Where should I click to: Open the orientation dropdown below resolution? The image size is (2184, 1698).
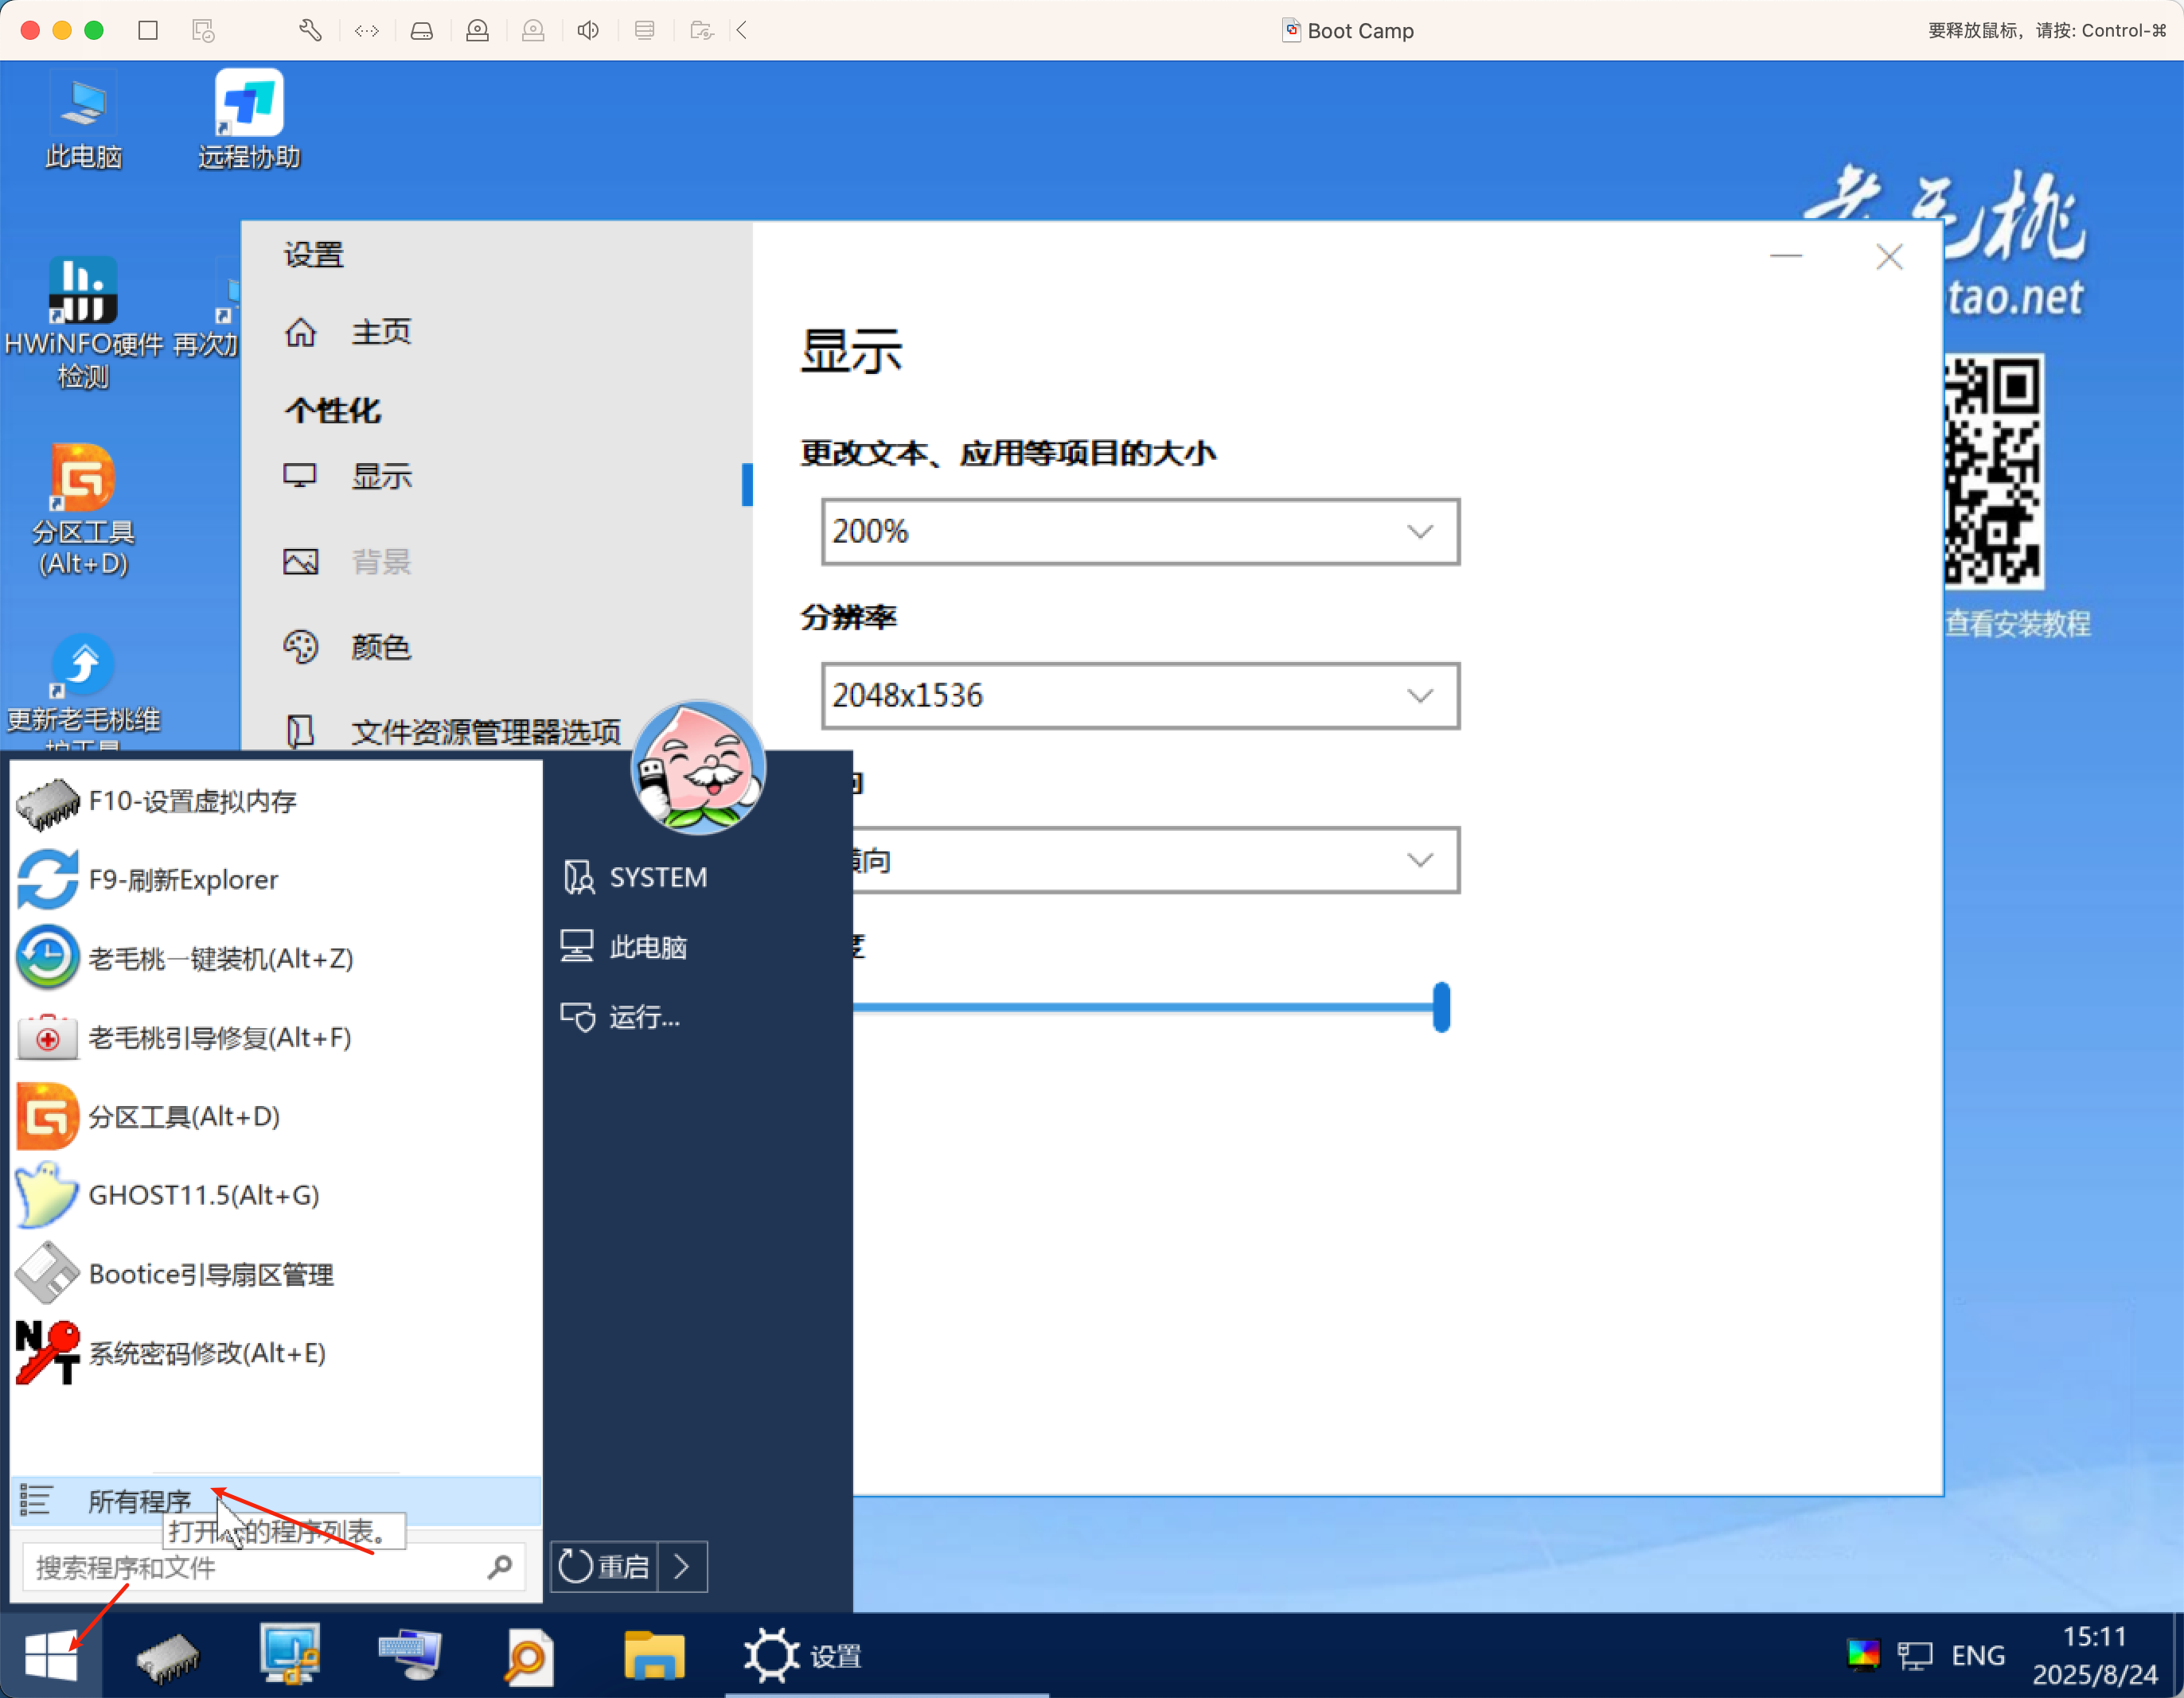pyautogui.click(x=1155, y=860)
